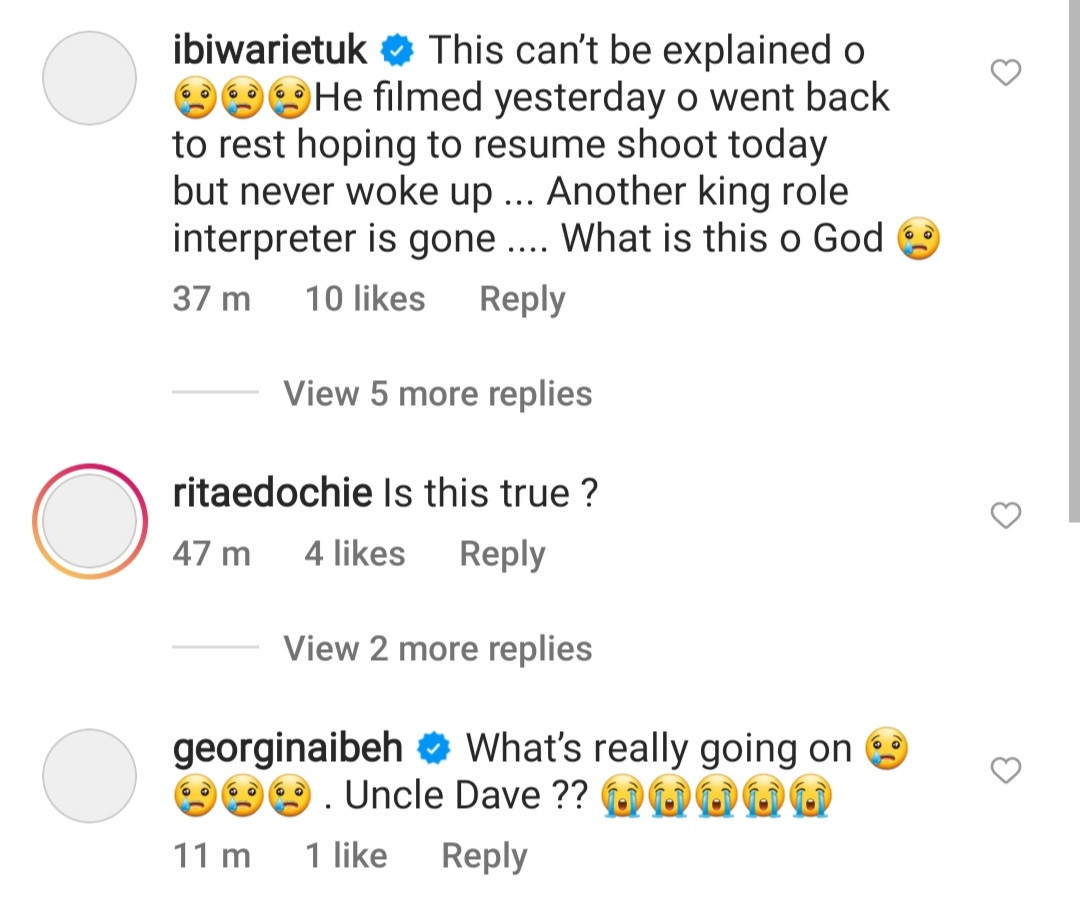The image size is (1080, 923).
Task: Like ibiwarietuk's comment with the heart
Action: (x=1005, y=73)
